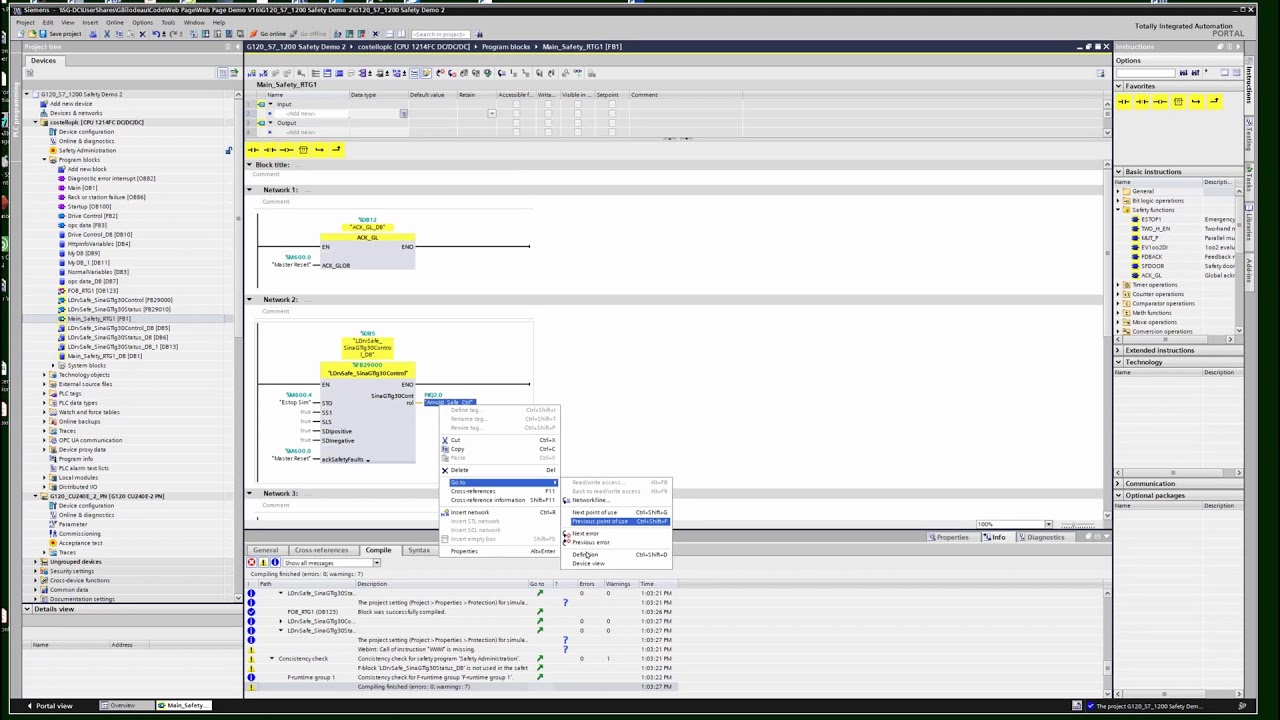This screenshot has height=720, width=1280.
Task: Switch to the Cross-references tab
Action: pyautogui.click(x=321, y=551)
